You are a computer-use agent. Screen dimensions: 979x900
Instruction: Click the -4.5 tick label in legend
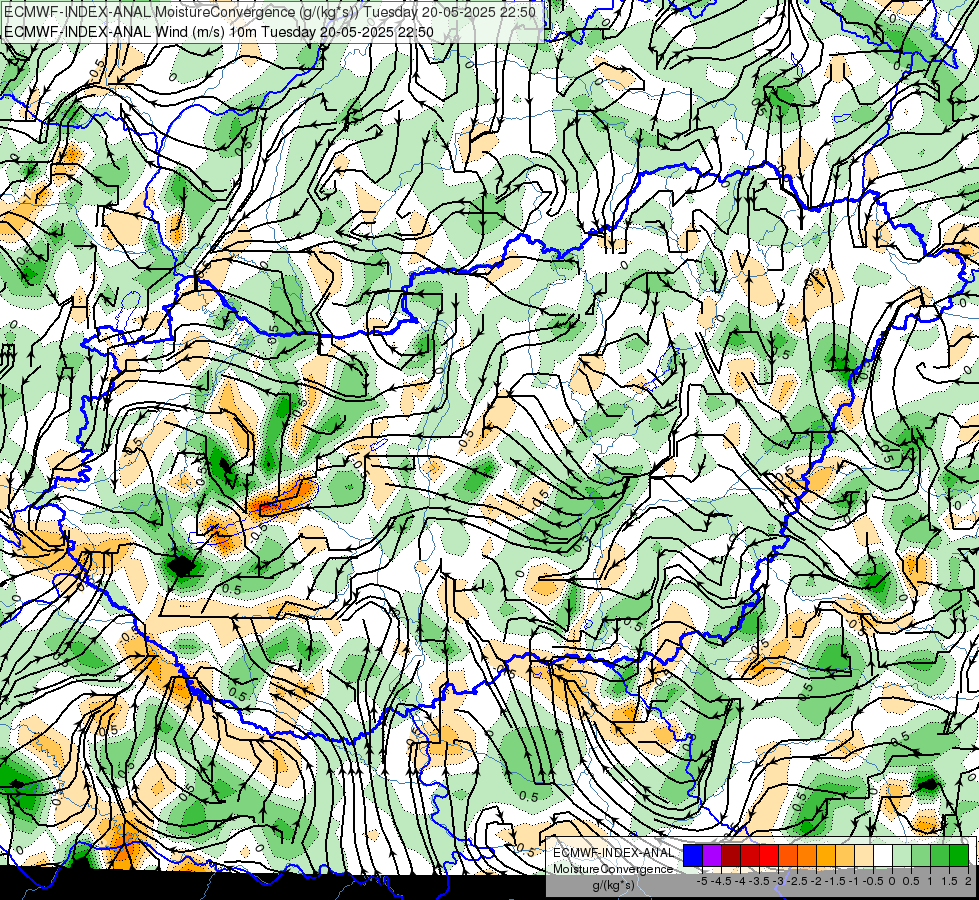(x=721, y=881)
